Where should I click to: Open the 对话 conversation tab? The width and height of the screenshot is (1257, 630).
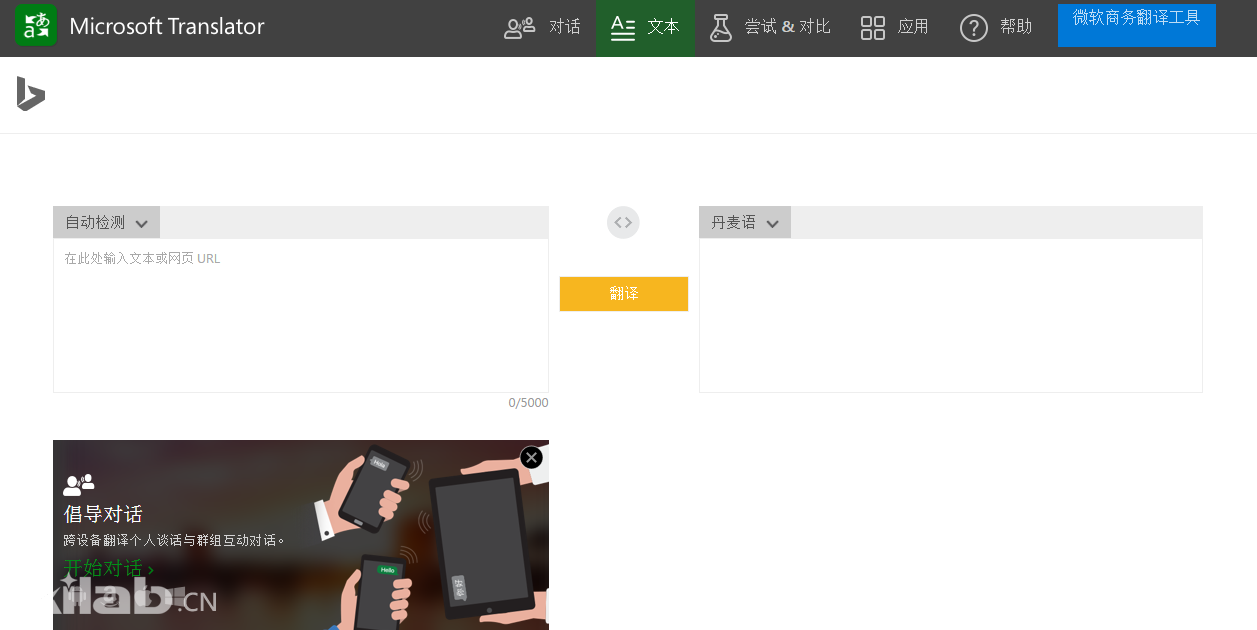coord(542,27)
